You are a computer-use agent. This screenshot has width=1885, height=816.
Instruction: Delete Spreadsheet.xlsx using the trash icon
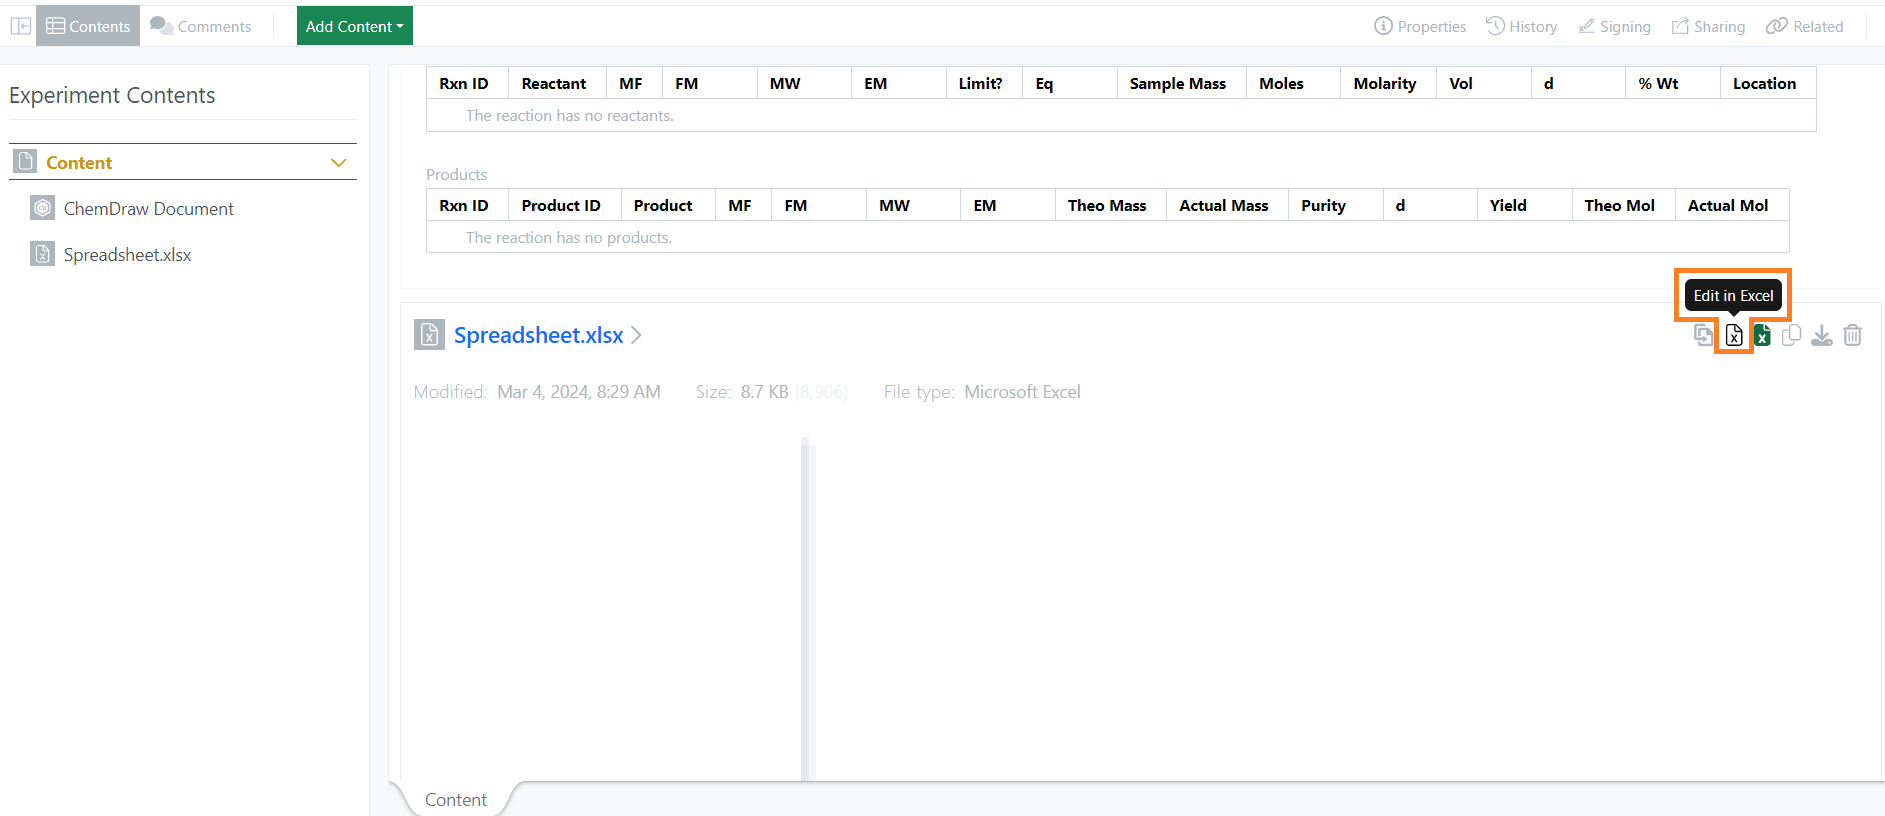[1853, 336]
